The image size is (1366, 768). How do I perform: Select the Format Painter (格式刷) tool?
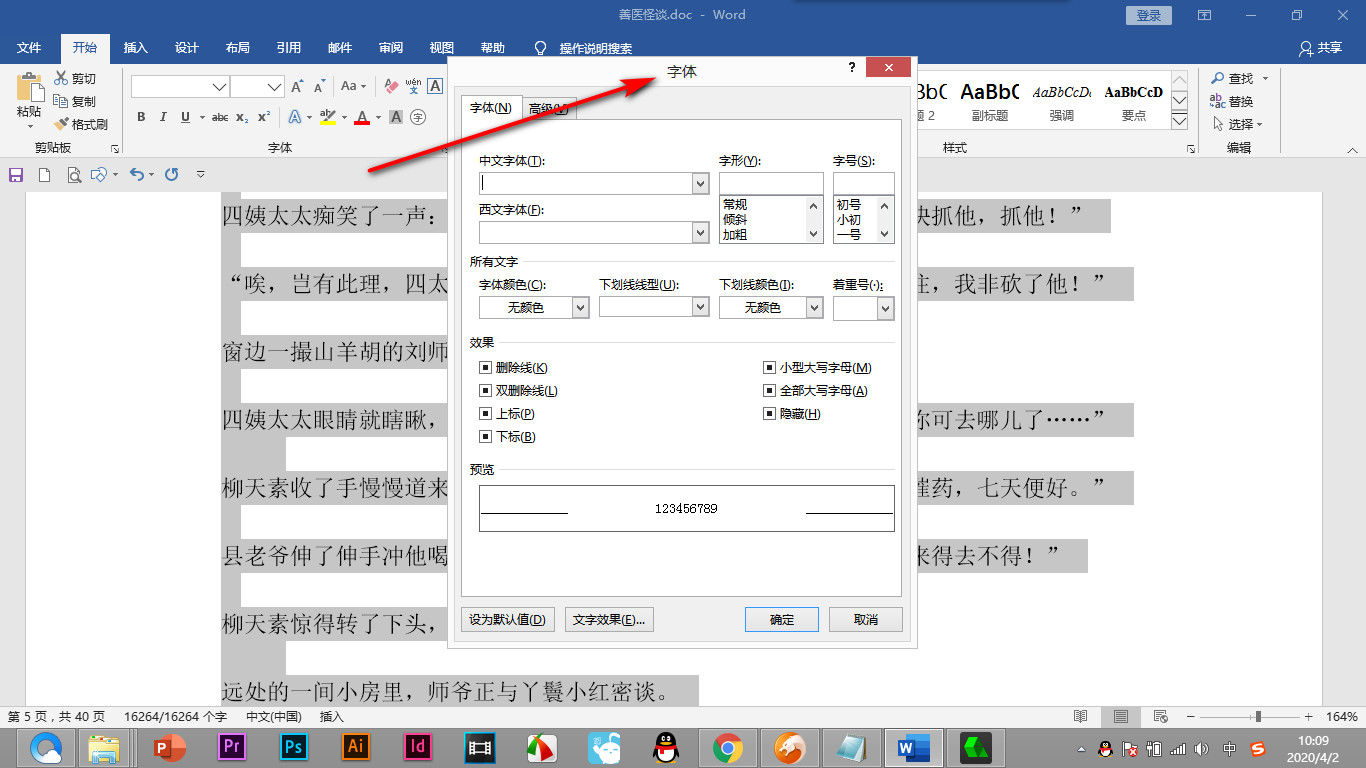(x=80, y=124)
